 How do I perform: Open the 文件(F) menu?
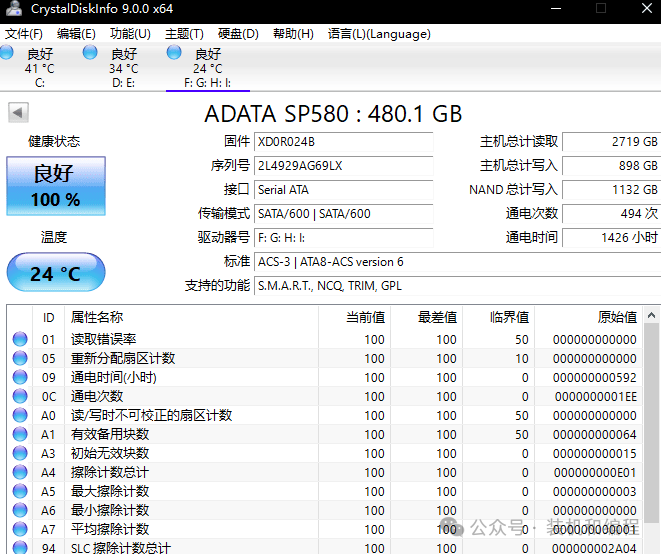click(24, 33)
